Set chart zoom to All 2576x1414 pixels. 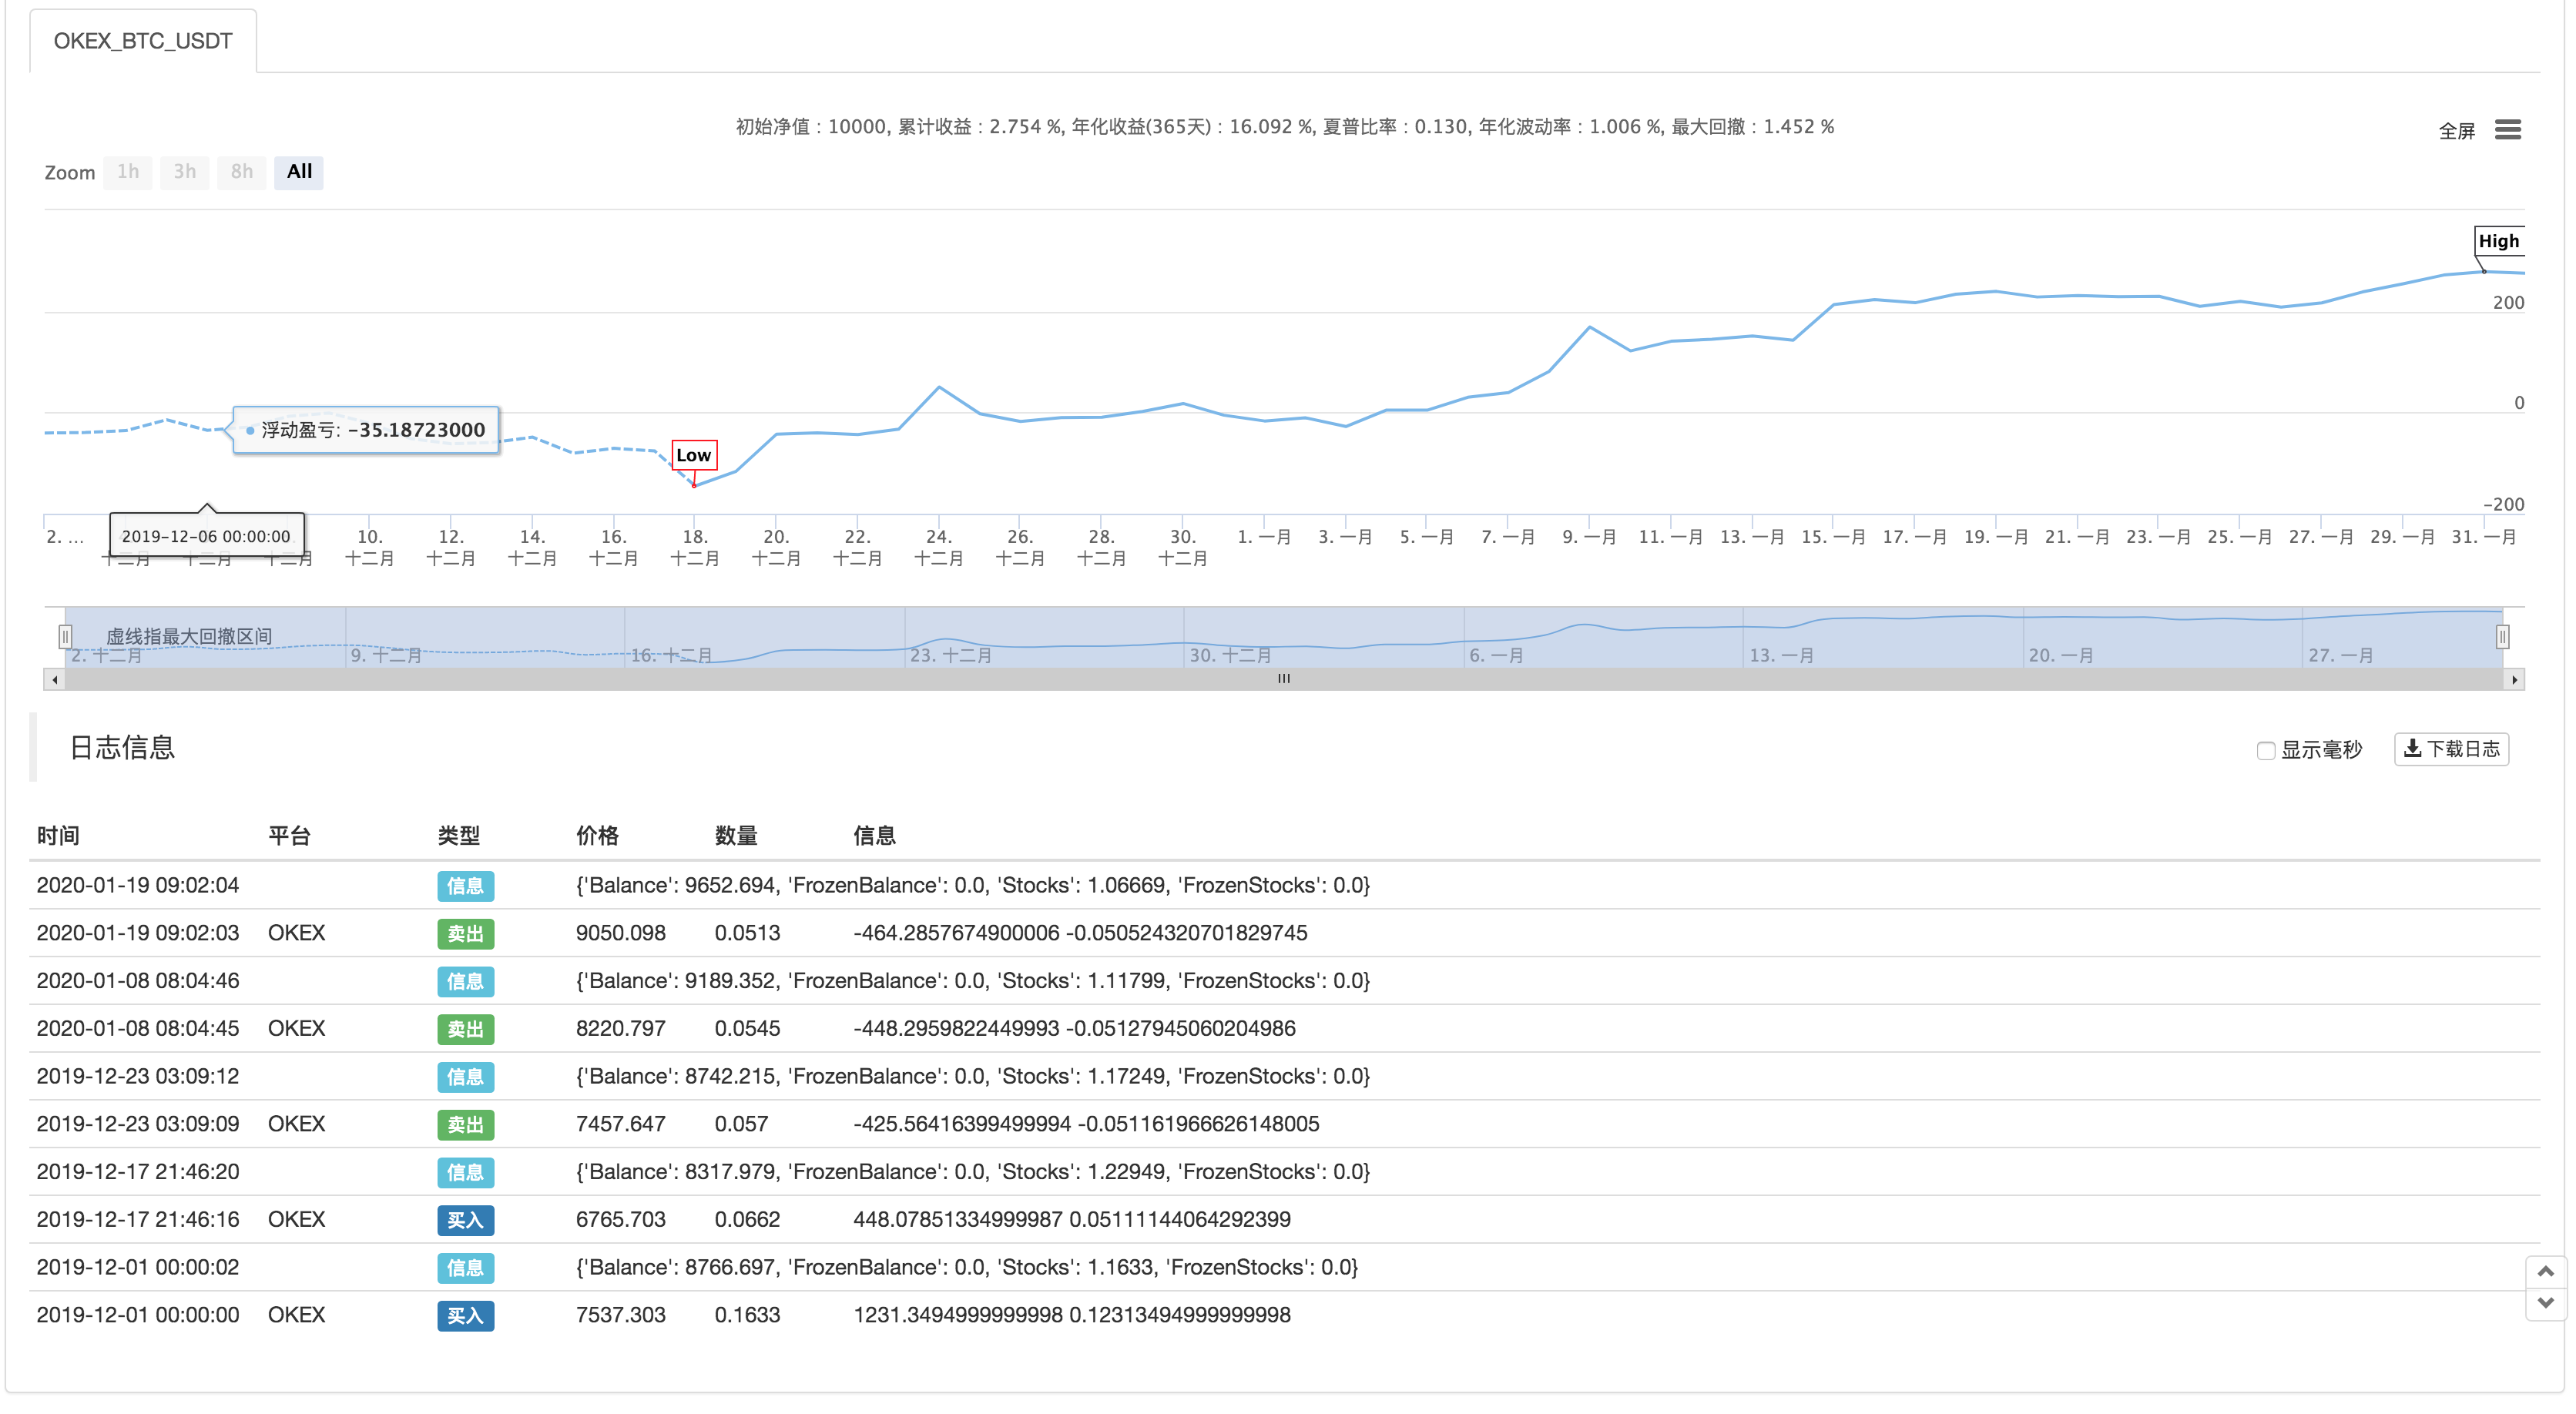(299, 171)
